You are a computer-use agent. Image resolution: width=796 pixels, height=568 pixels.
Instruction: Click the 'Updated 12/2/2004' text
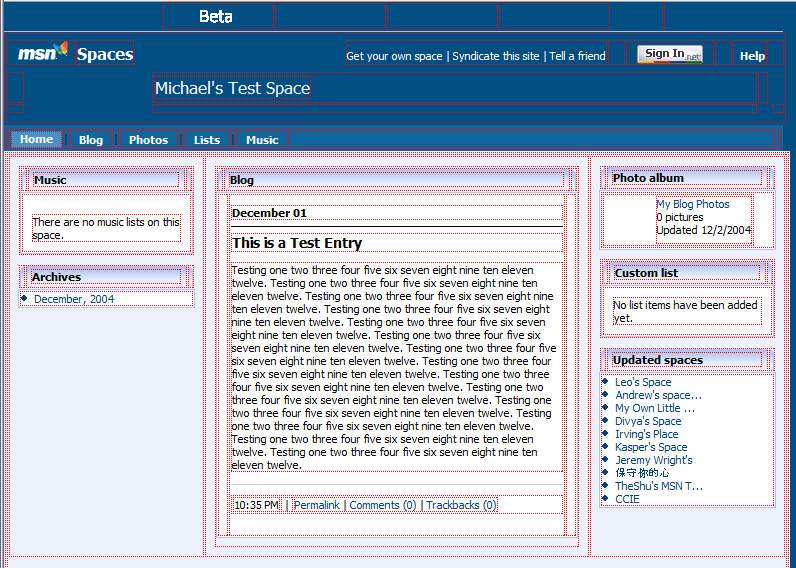(703, 230)
